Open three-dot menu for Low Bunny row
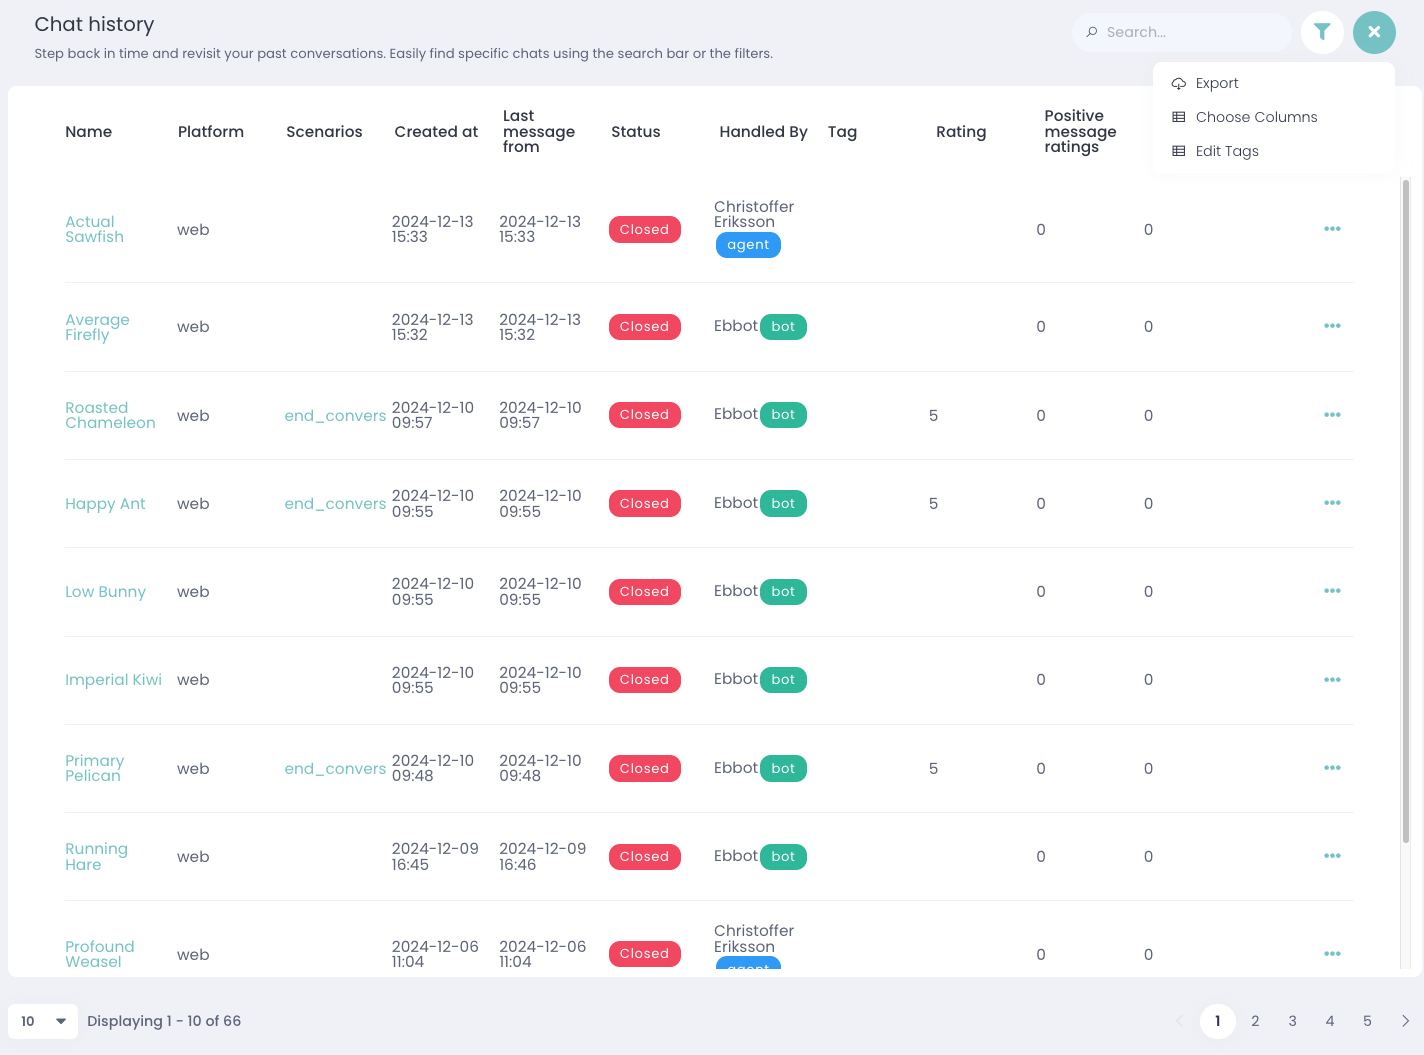This screenshot has height=1055, width=1424. point(1332,591)
